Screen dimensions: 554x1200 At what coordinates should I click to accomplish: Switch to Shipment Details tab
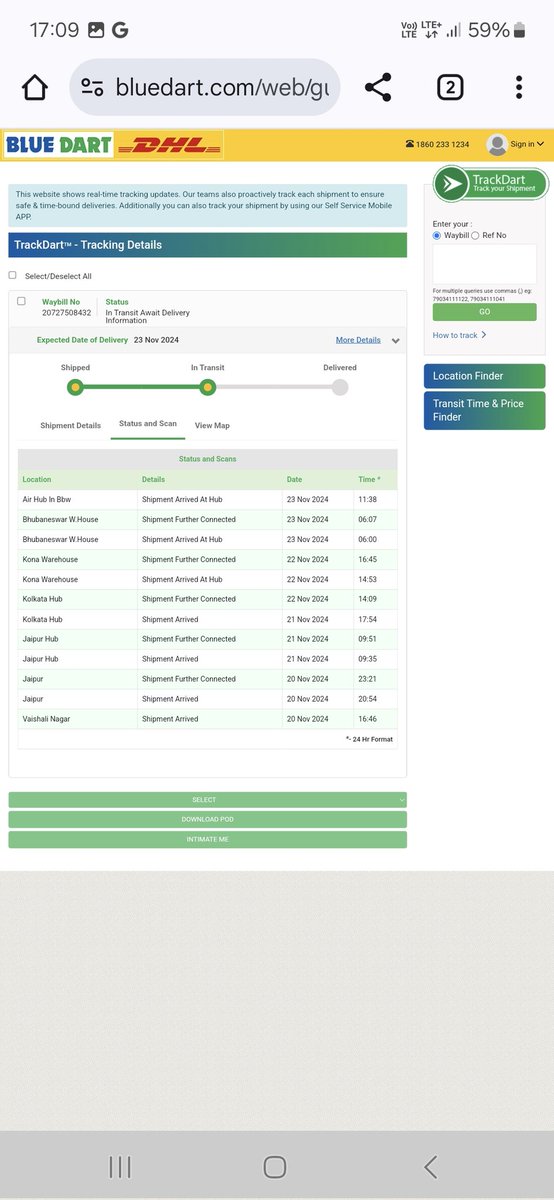[x=70, y=425]
